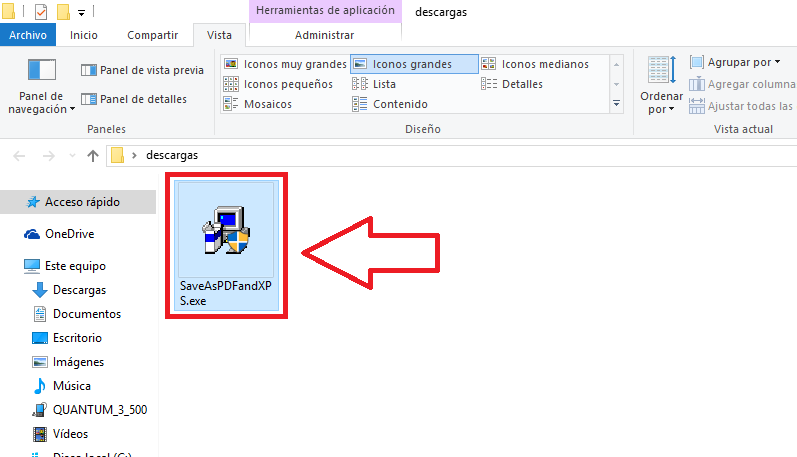The image size is (797, 457).
Task: Open the Administrar ribbon tab
Action: tap(325, 35)
